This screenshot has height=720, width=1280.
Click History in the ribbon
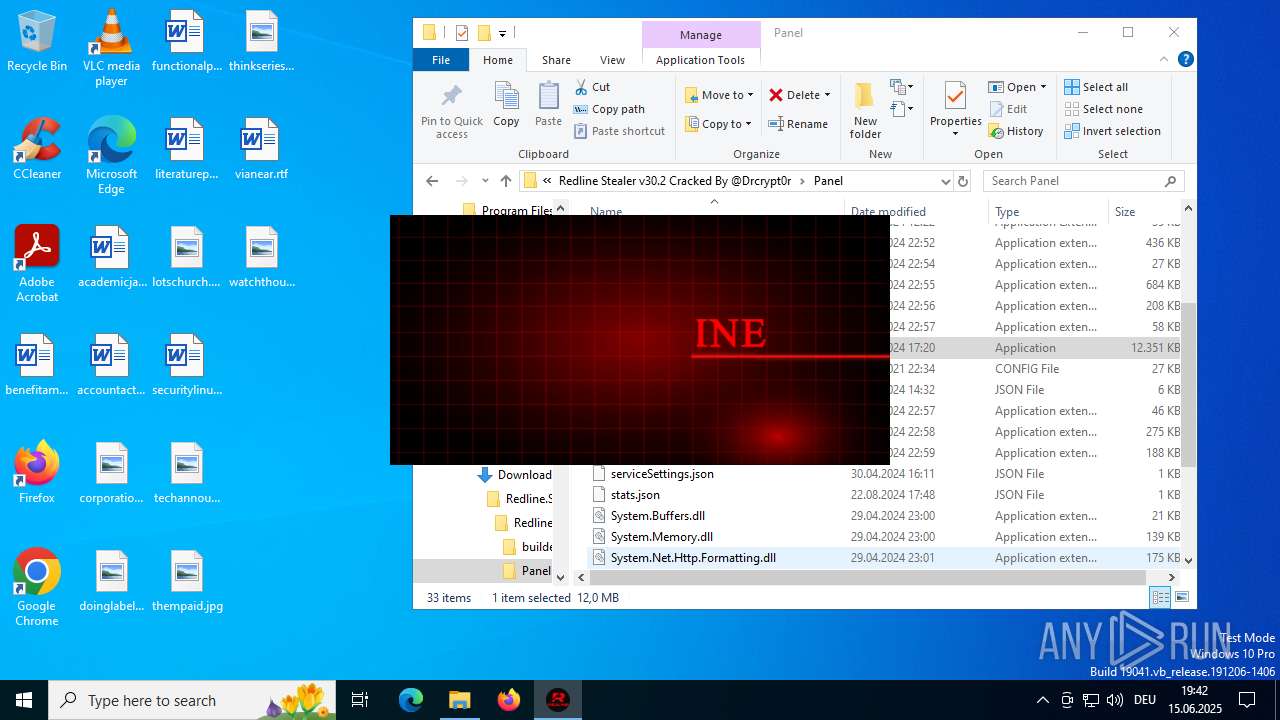[x=1016, y=131]
